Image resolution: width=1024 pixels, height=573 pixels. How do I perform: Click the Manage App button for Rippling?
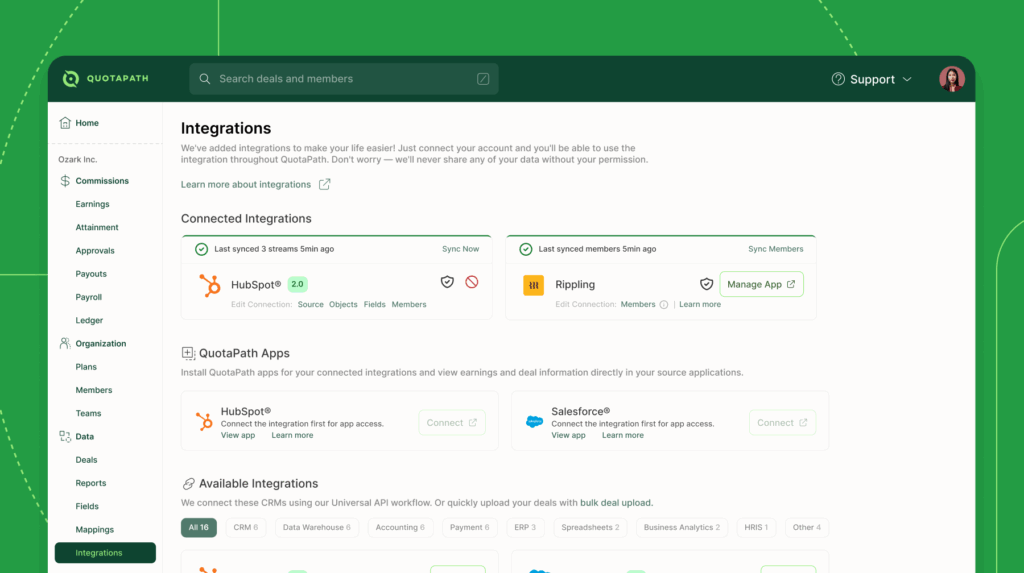point(761,284)
